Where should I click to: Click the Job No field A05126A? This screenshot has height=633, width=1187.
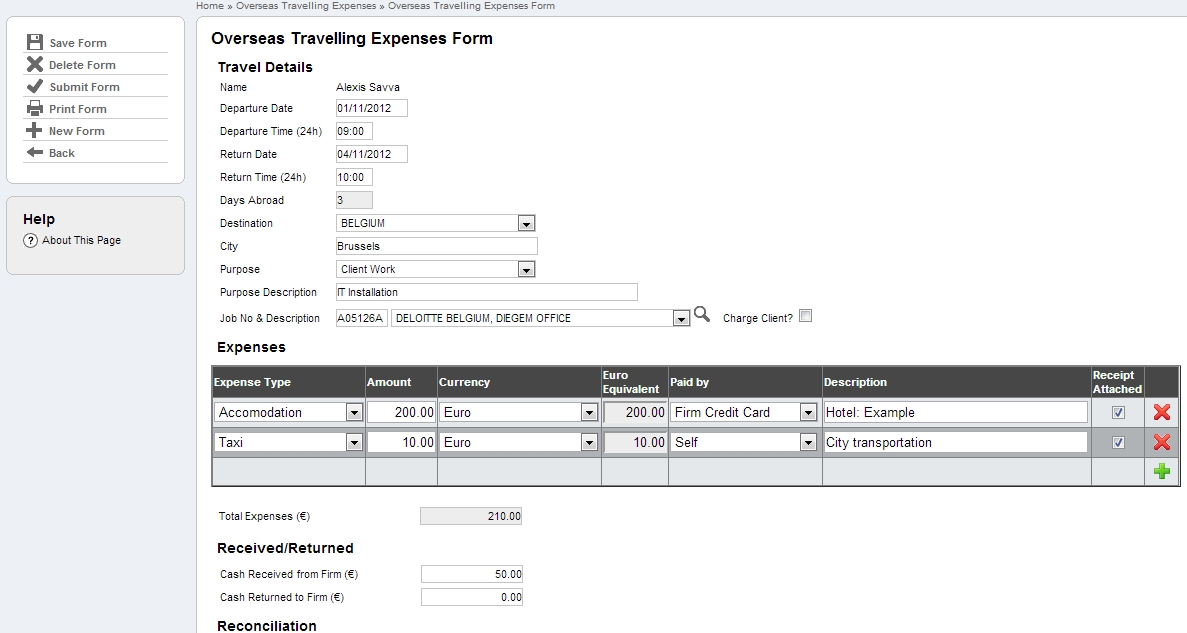362,319
